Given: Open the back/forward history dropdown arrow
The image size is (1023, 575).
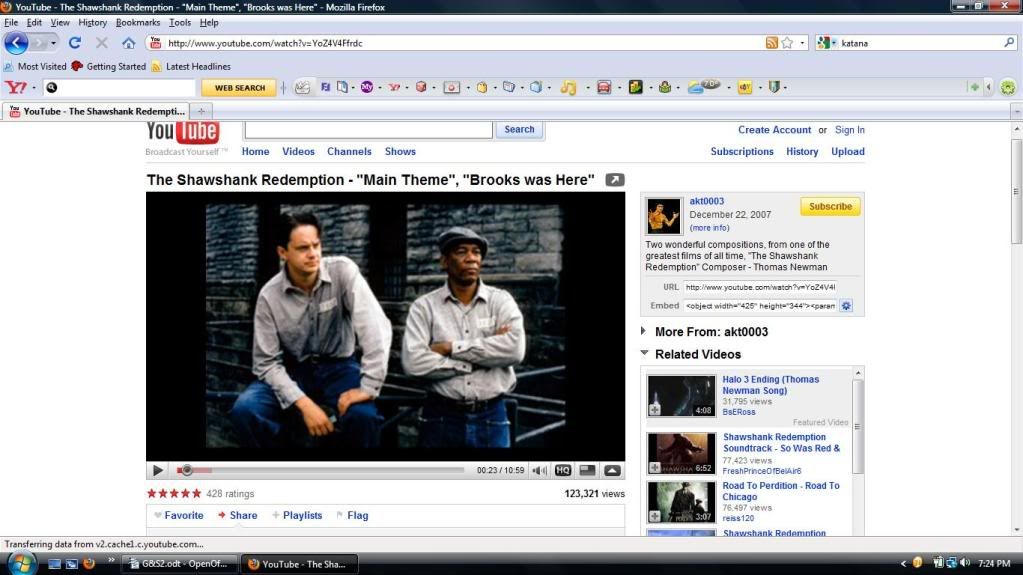Looking at the screenshot, I should click(53, 43).
